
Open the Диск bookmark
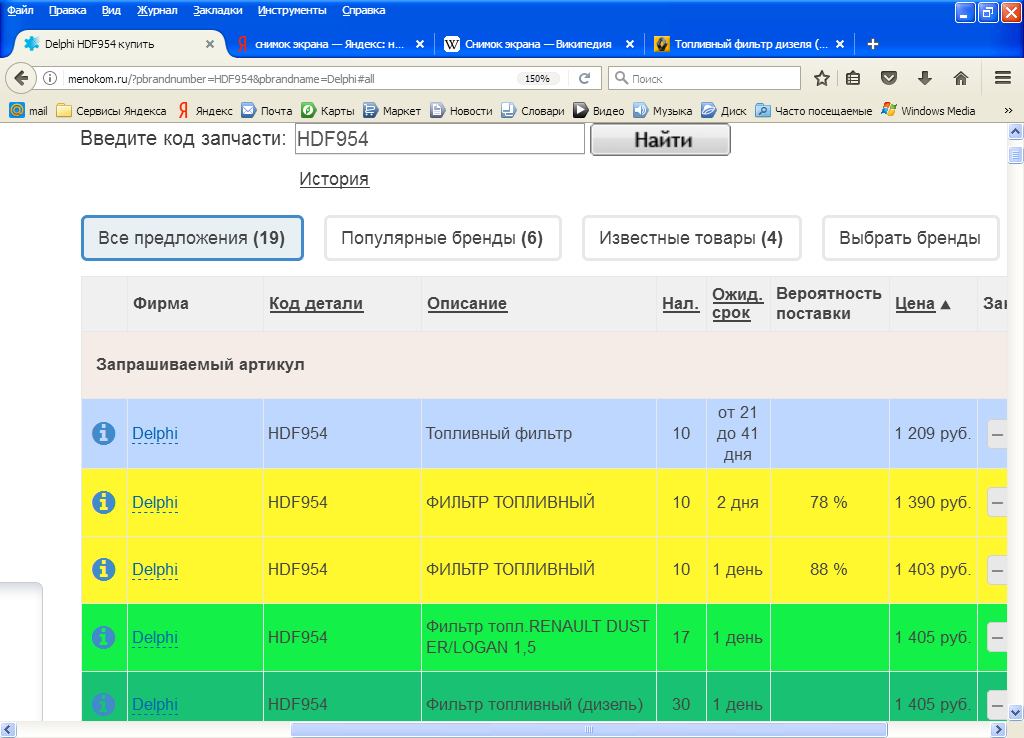[724, 110]
